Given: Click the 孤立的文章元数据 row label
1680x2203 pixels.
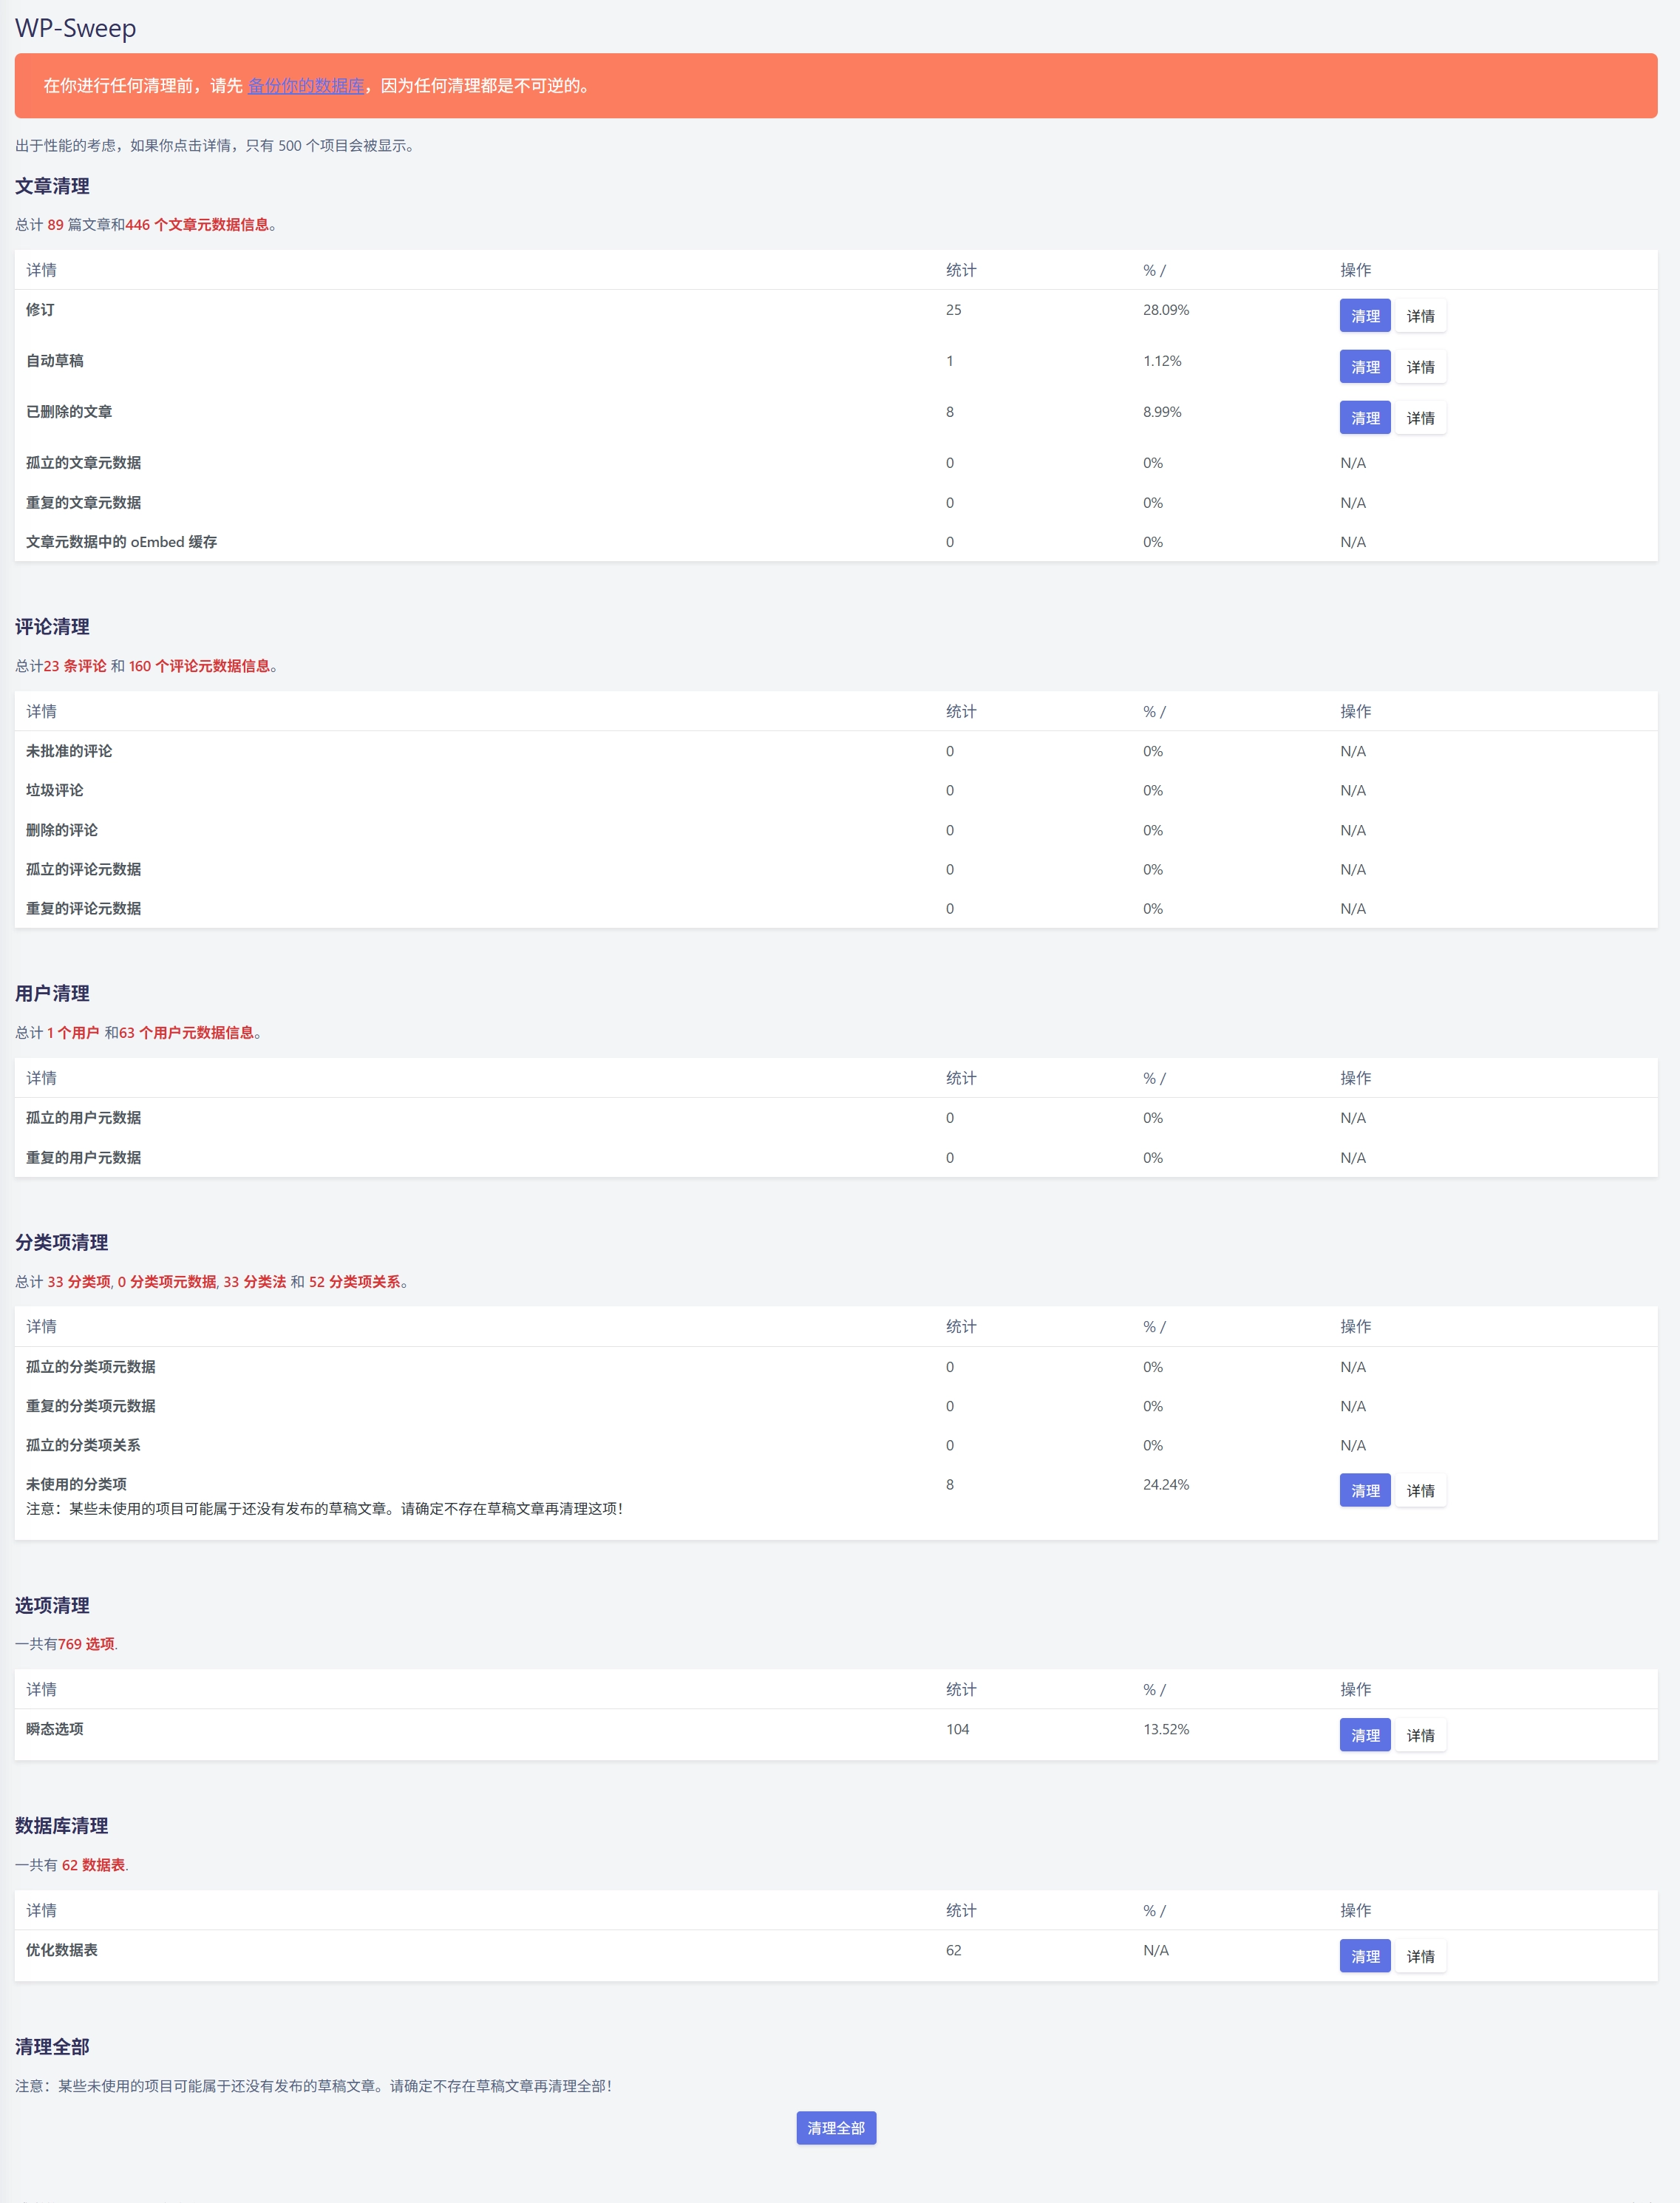Looking at the screenshot, I should tap(83, 463).
